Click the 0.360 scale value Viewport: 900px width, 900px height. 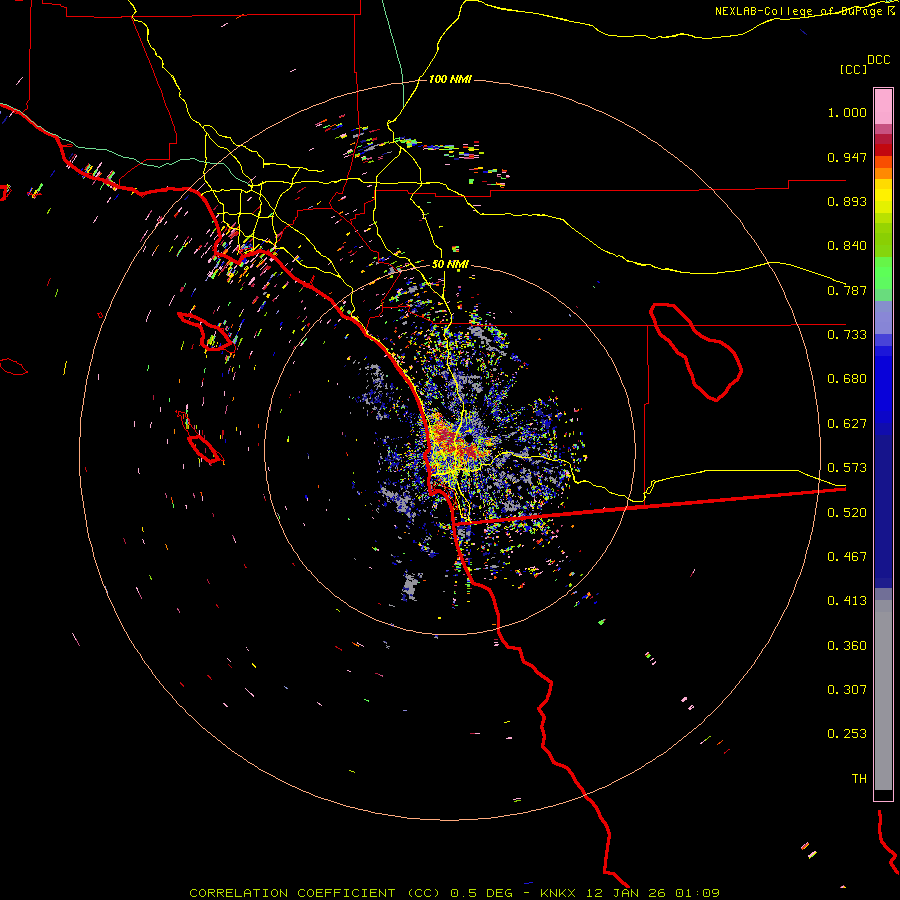point(847,646)
